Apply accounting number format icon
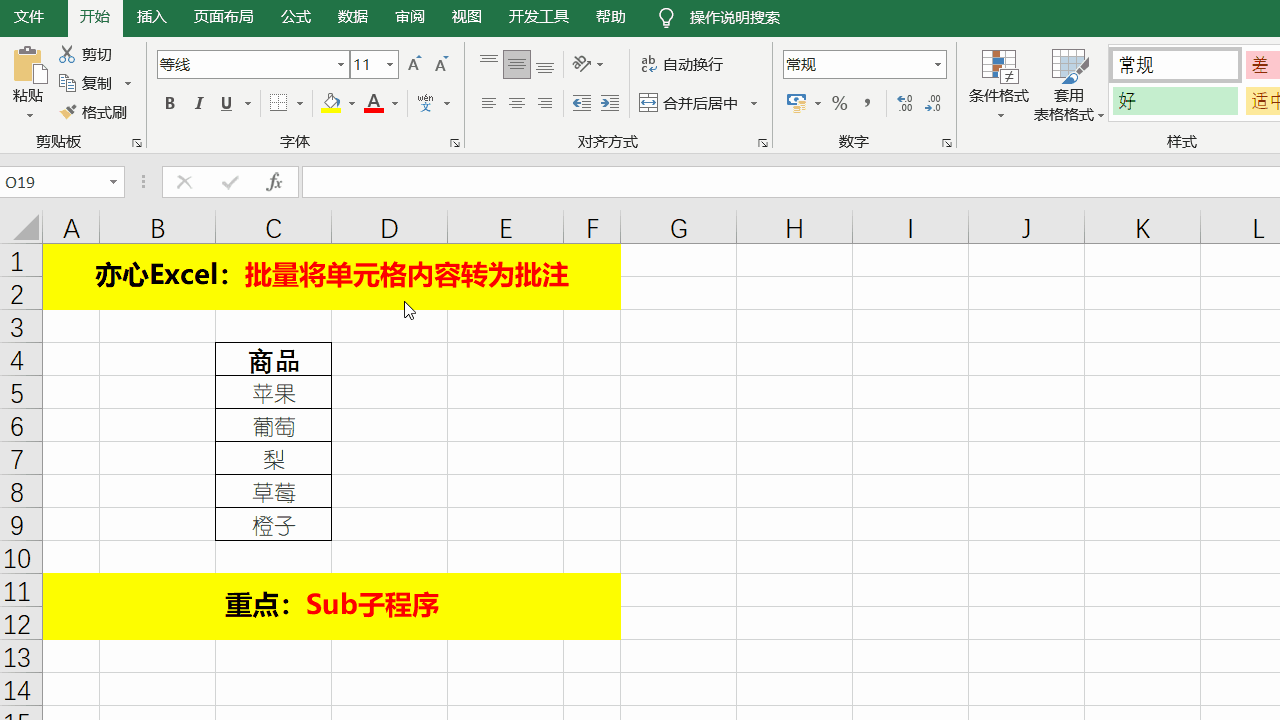This screenshot has height=720, width=1280. [797, 103]
